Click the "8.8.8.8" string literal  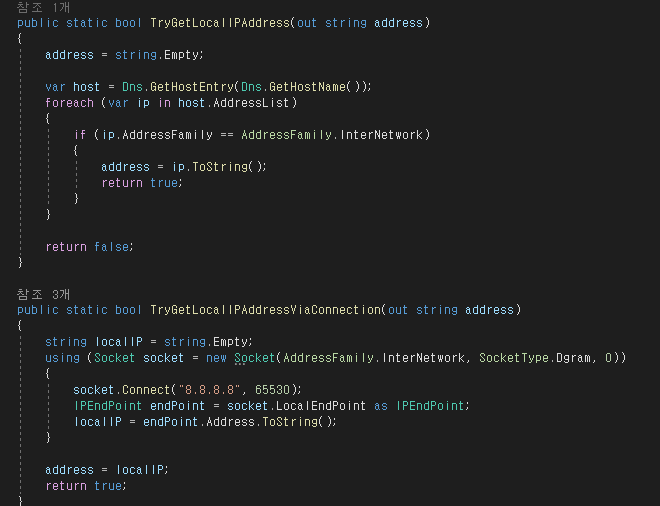214,389
